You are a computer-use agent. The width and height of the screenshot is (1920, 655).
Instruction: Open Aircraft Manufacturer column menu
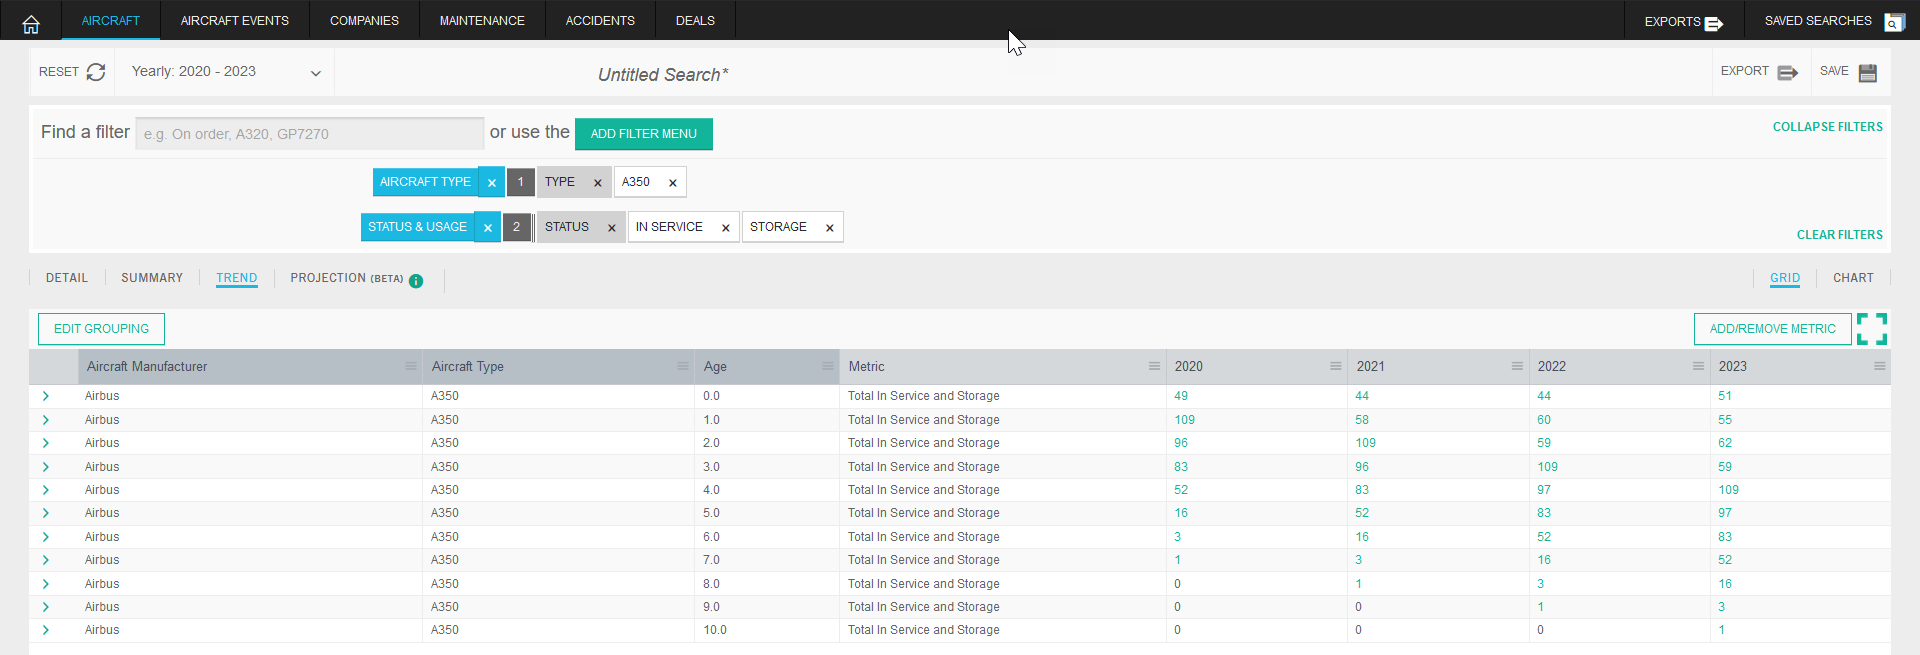pos(410,366)
